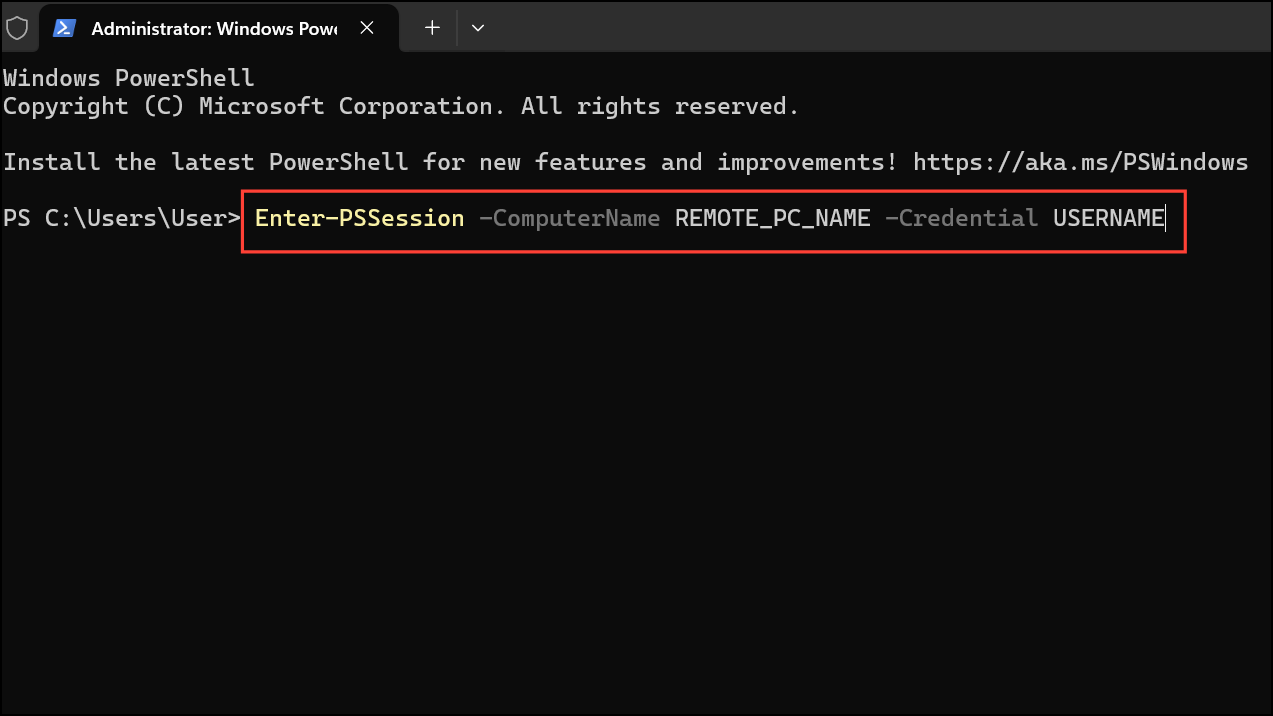This screenshot has width=1273, height=716.
Task: Click the PowerShell icon on the tab
Action: click(x=65, y=28)
